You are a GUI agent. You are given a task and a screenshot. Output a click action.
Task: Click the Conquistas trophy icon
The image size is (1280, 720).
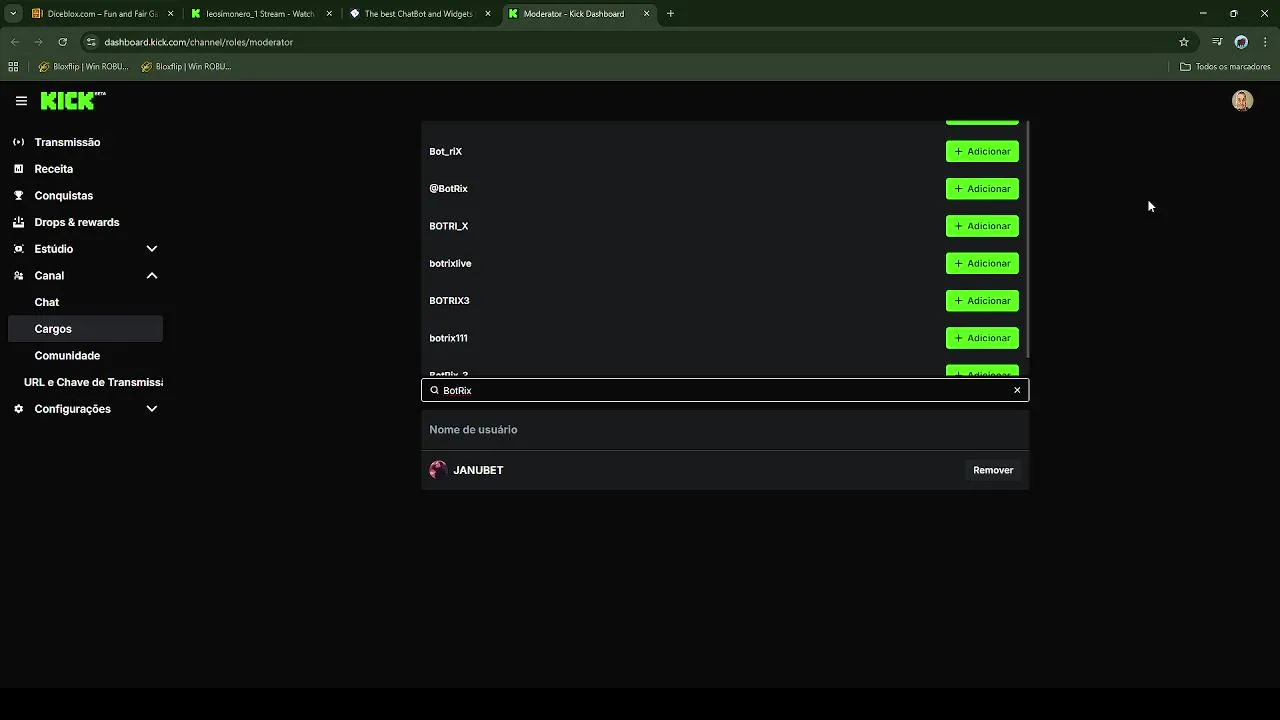[x=18, y=196]
